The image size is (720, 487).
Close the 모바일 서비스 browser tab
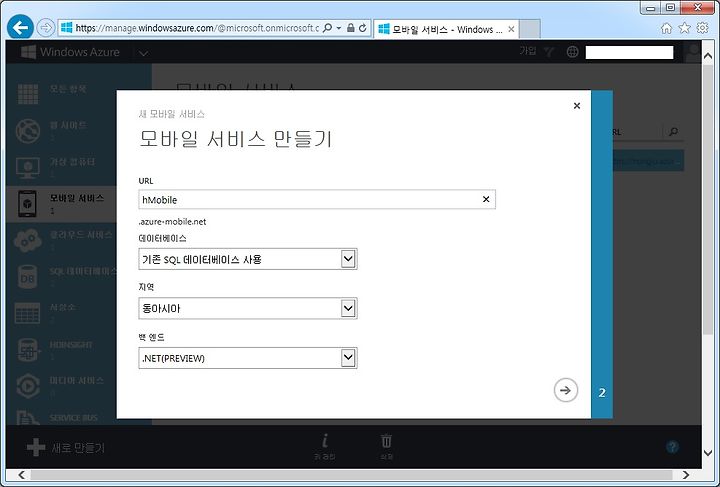[511, 29]
